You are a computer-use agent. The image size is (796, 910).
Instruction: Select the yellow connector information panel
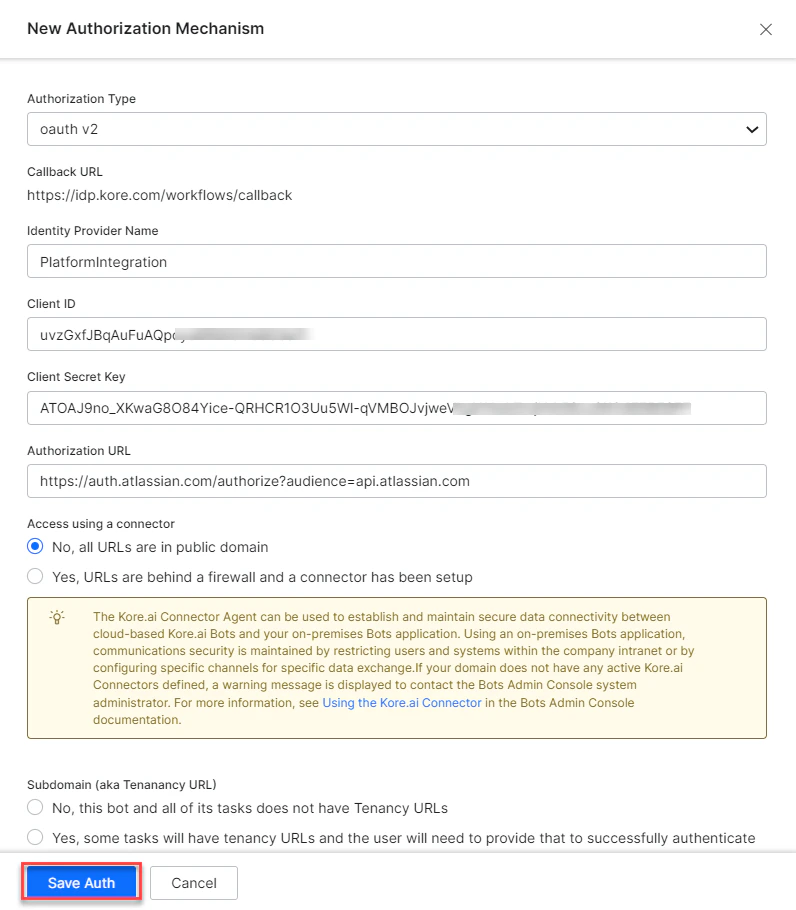point(397,668)
